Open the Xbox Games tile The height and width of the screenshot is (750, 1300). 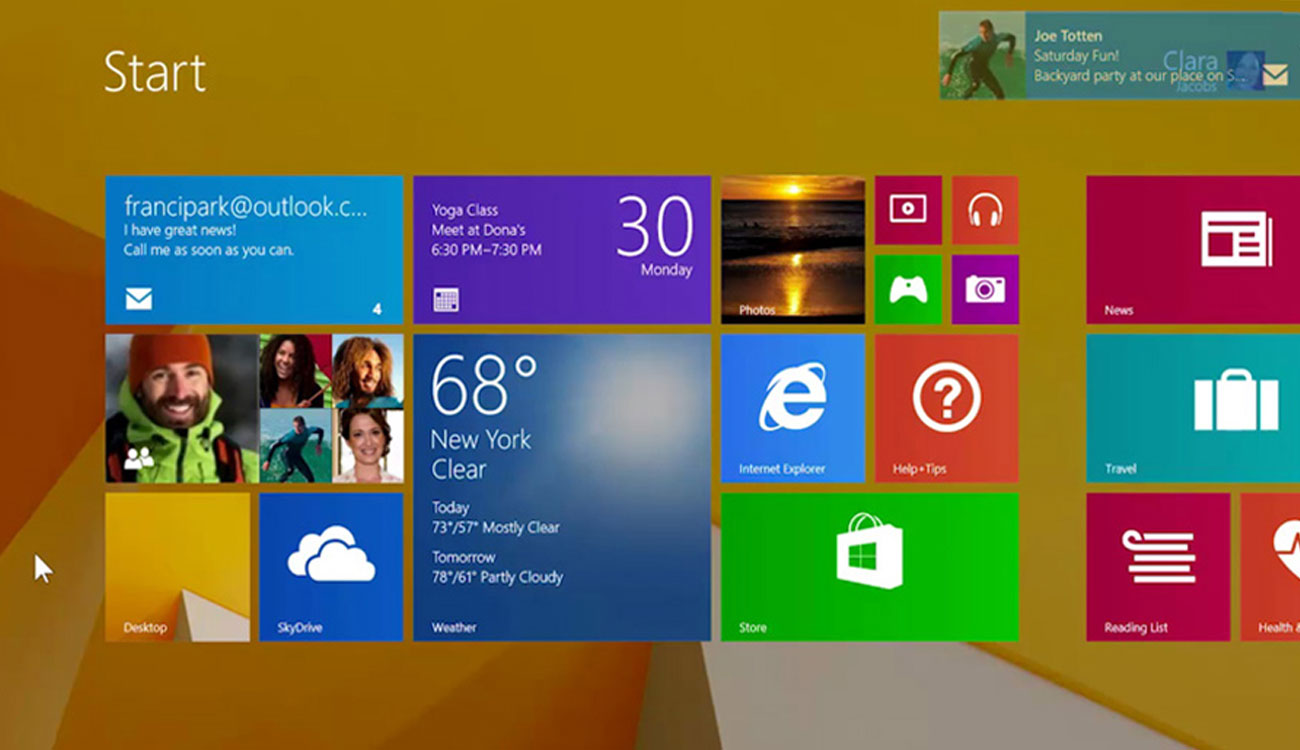tap(908, 289)
